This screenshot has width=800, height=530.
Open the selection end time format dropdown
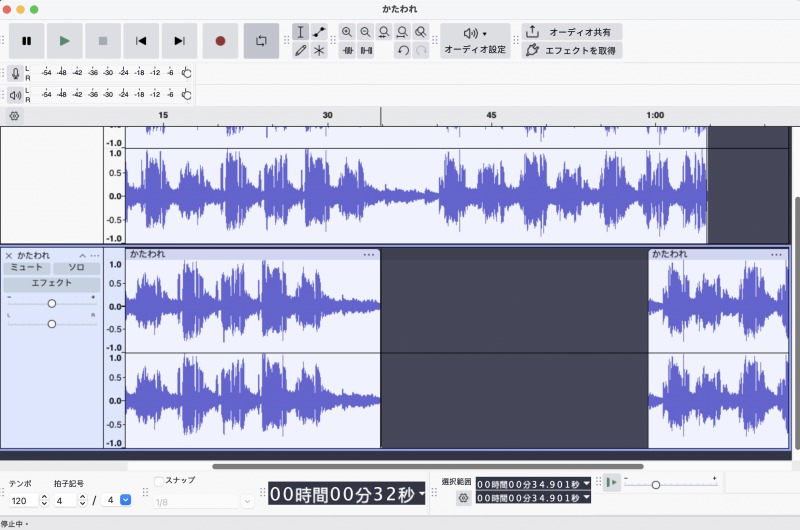(586, 497)
